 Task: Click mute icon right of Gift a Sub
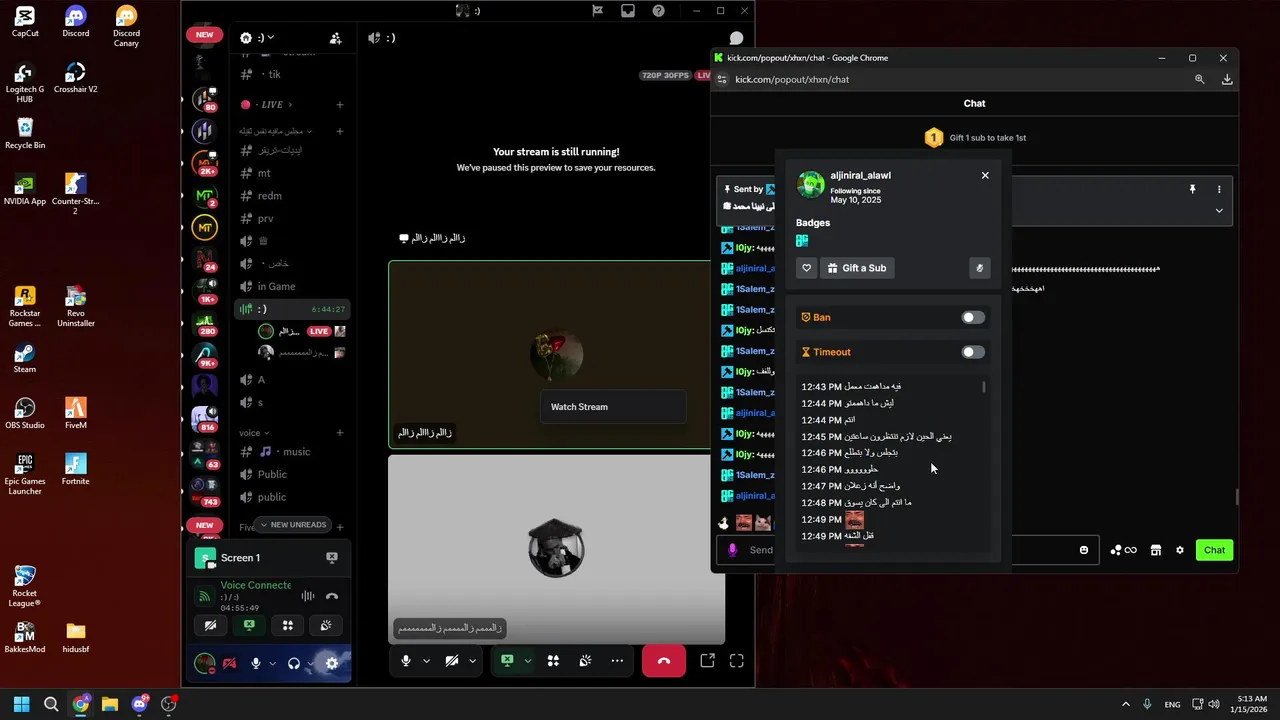pyautogui.click(x=980, y=268)
